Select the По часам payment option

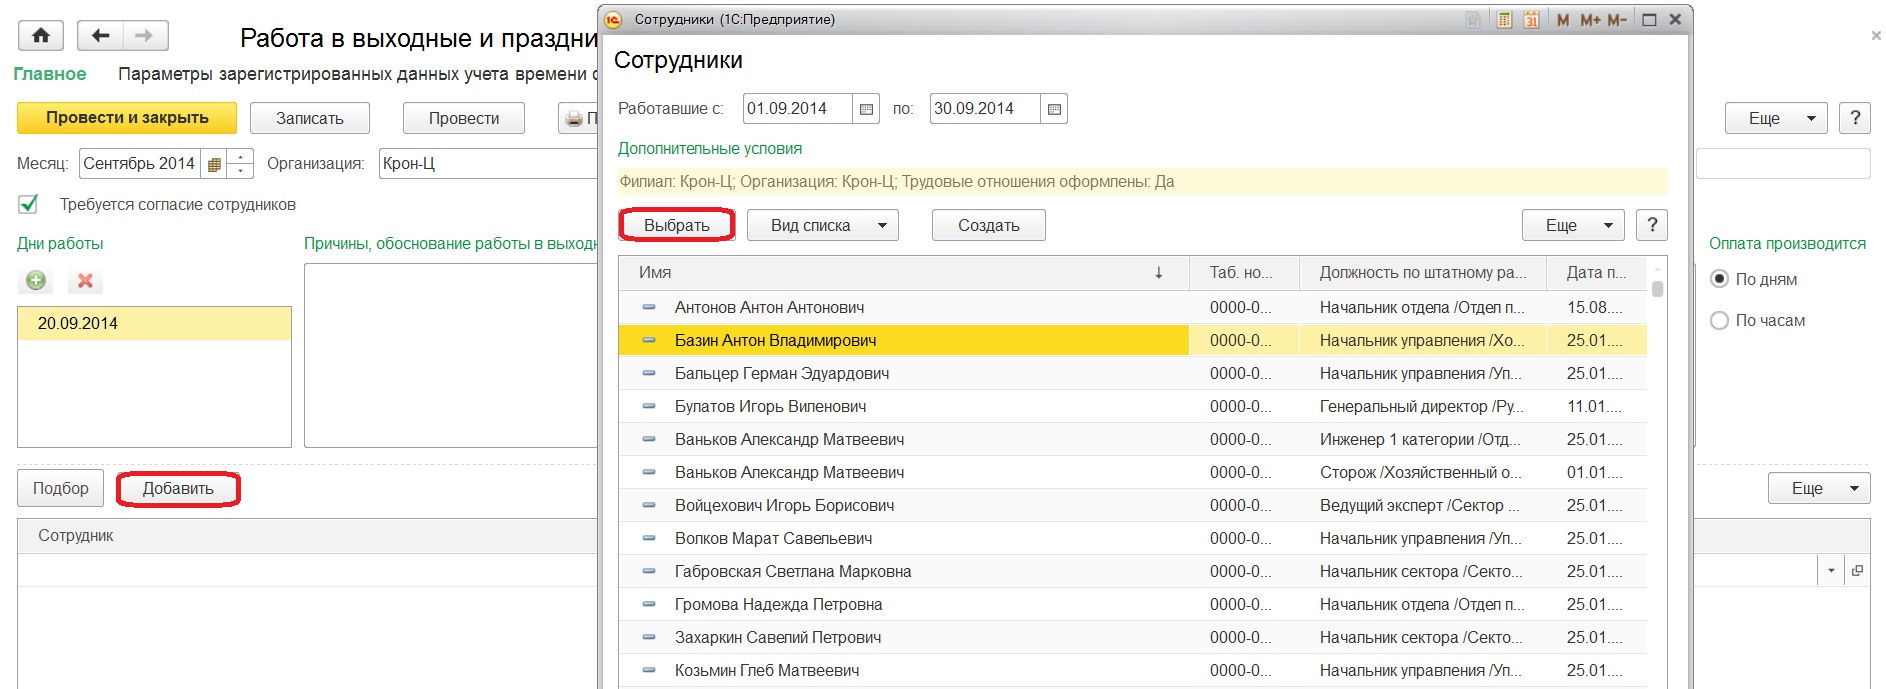pyautogui.click(x=1719, y=321)
